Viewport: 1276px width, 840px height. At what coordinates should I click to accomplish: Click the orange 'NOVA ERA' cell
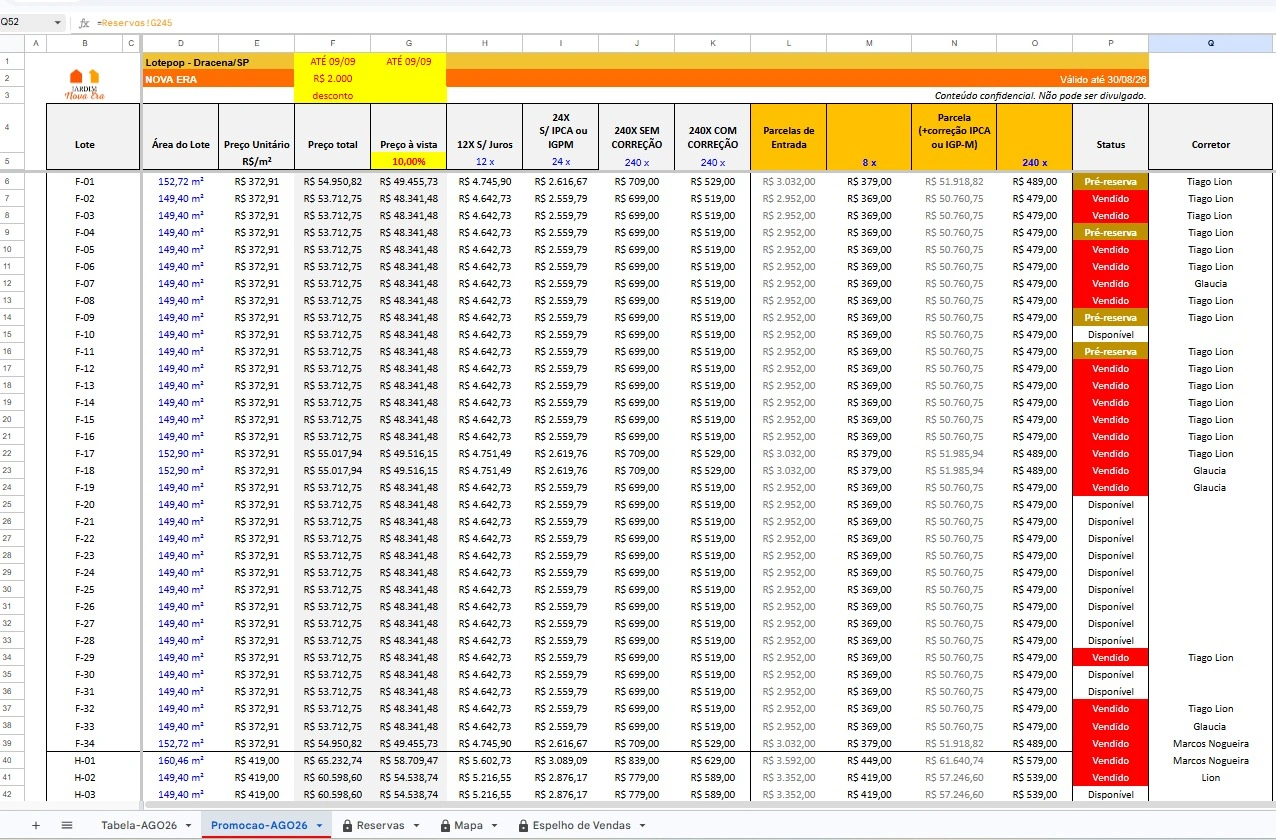(x=219, y=78)
